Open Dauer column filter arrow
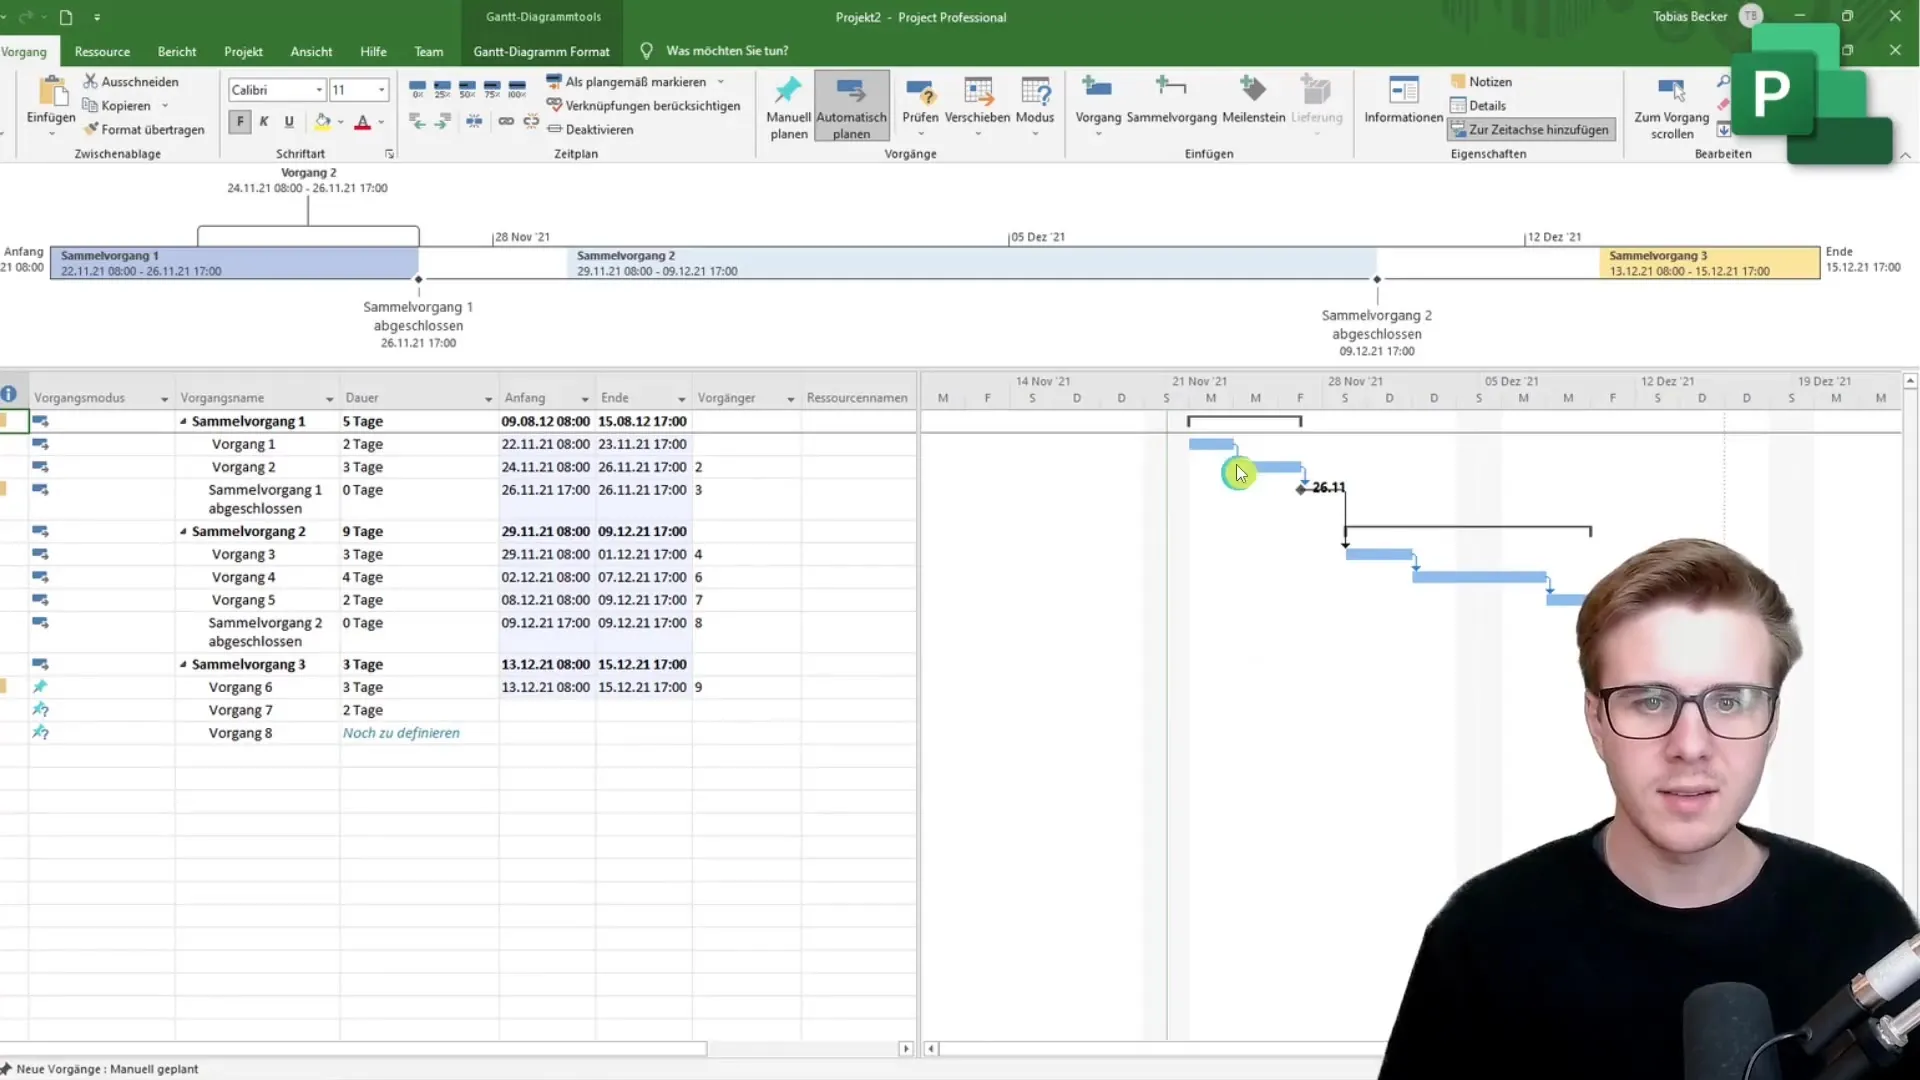Viewport: 1920px width, 1080px height. (x=488, y=399)
